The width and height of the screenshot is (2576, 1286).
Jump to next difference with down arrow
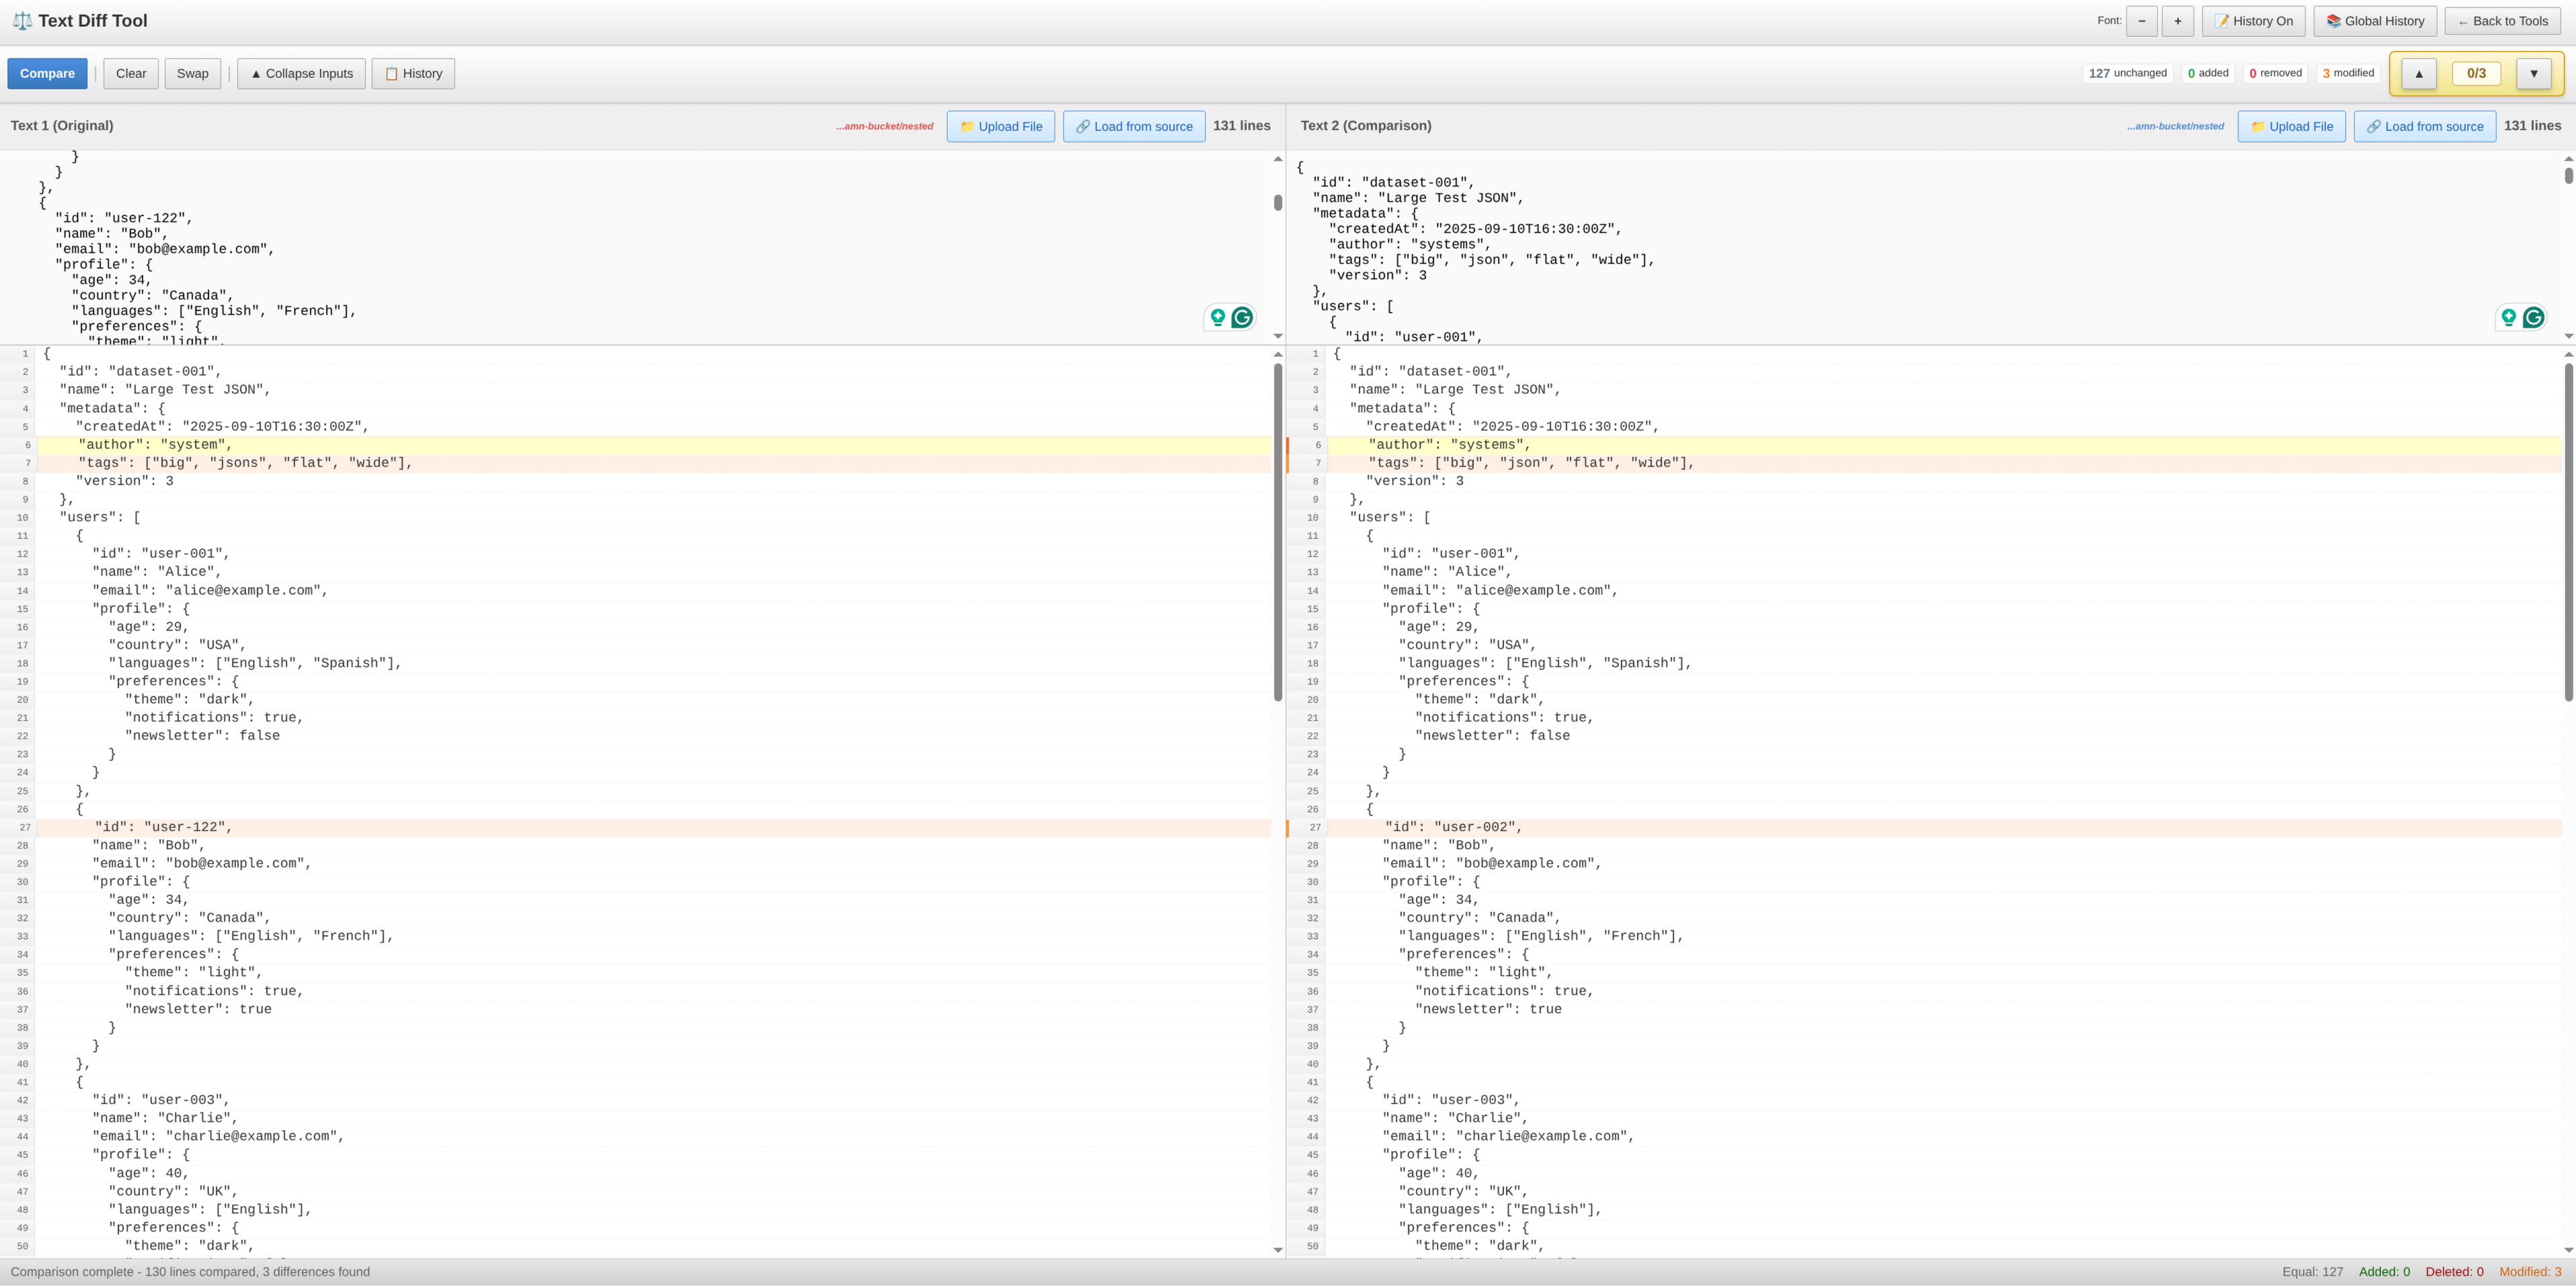point(2533,73)
